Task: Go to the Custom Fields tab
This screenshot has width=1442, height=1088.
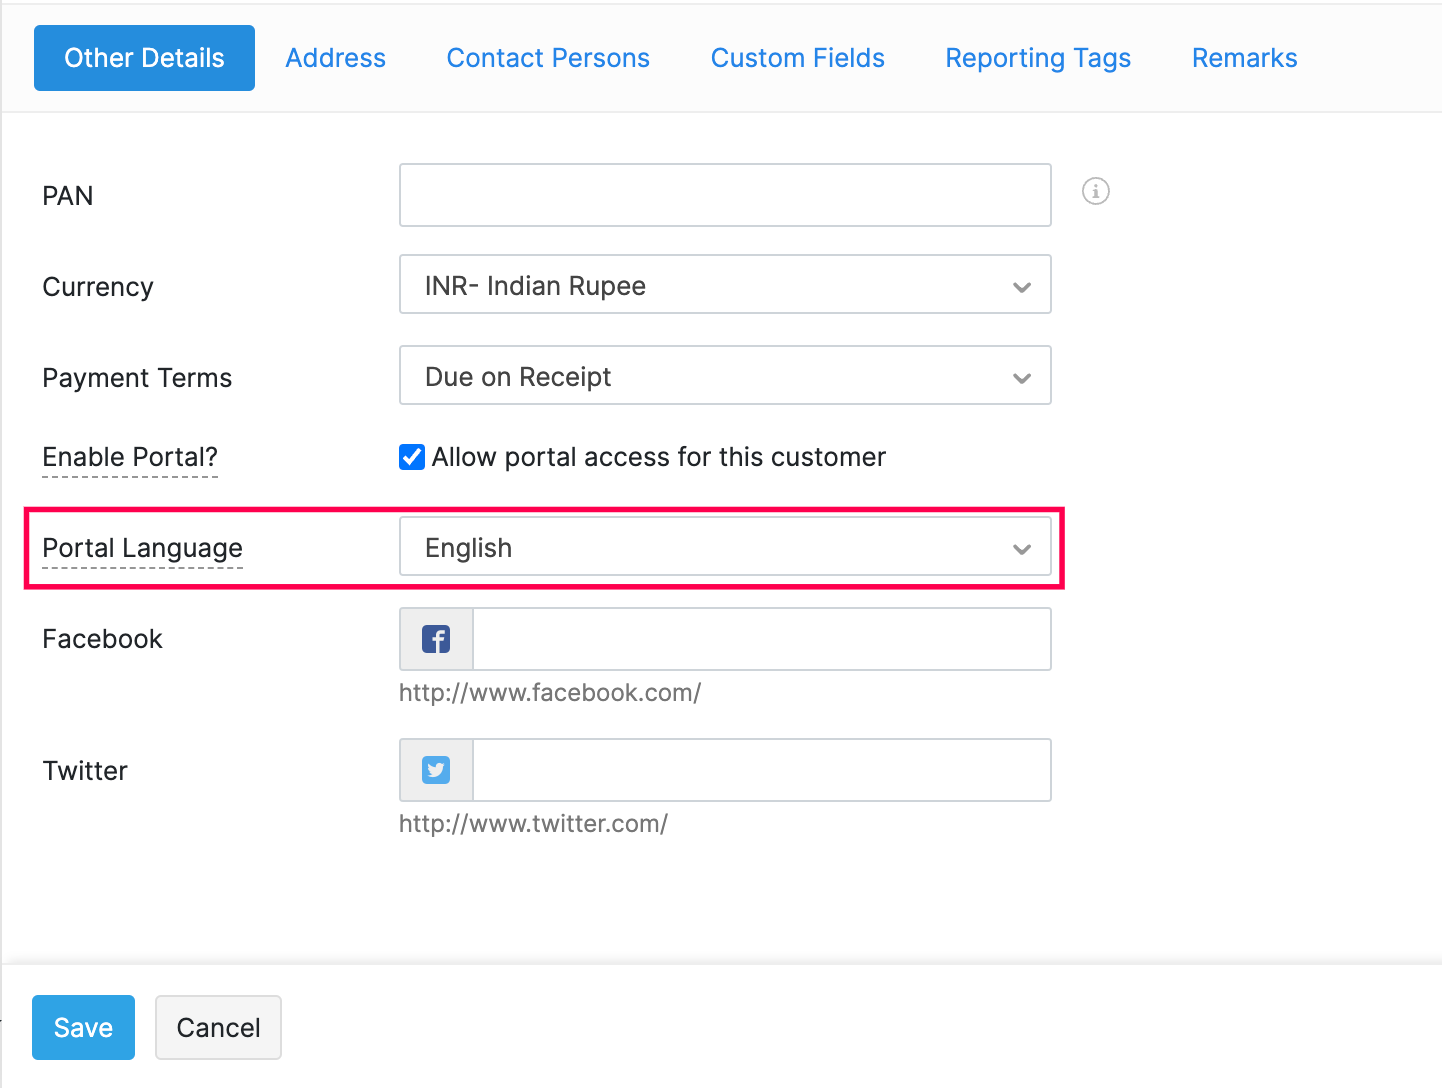Action: (797, 58)
